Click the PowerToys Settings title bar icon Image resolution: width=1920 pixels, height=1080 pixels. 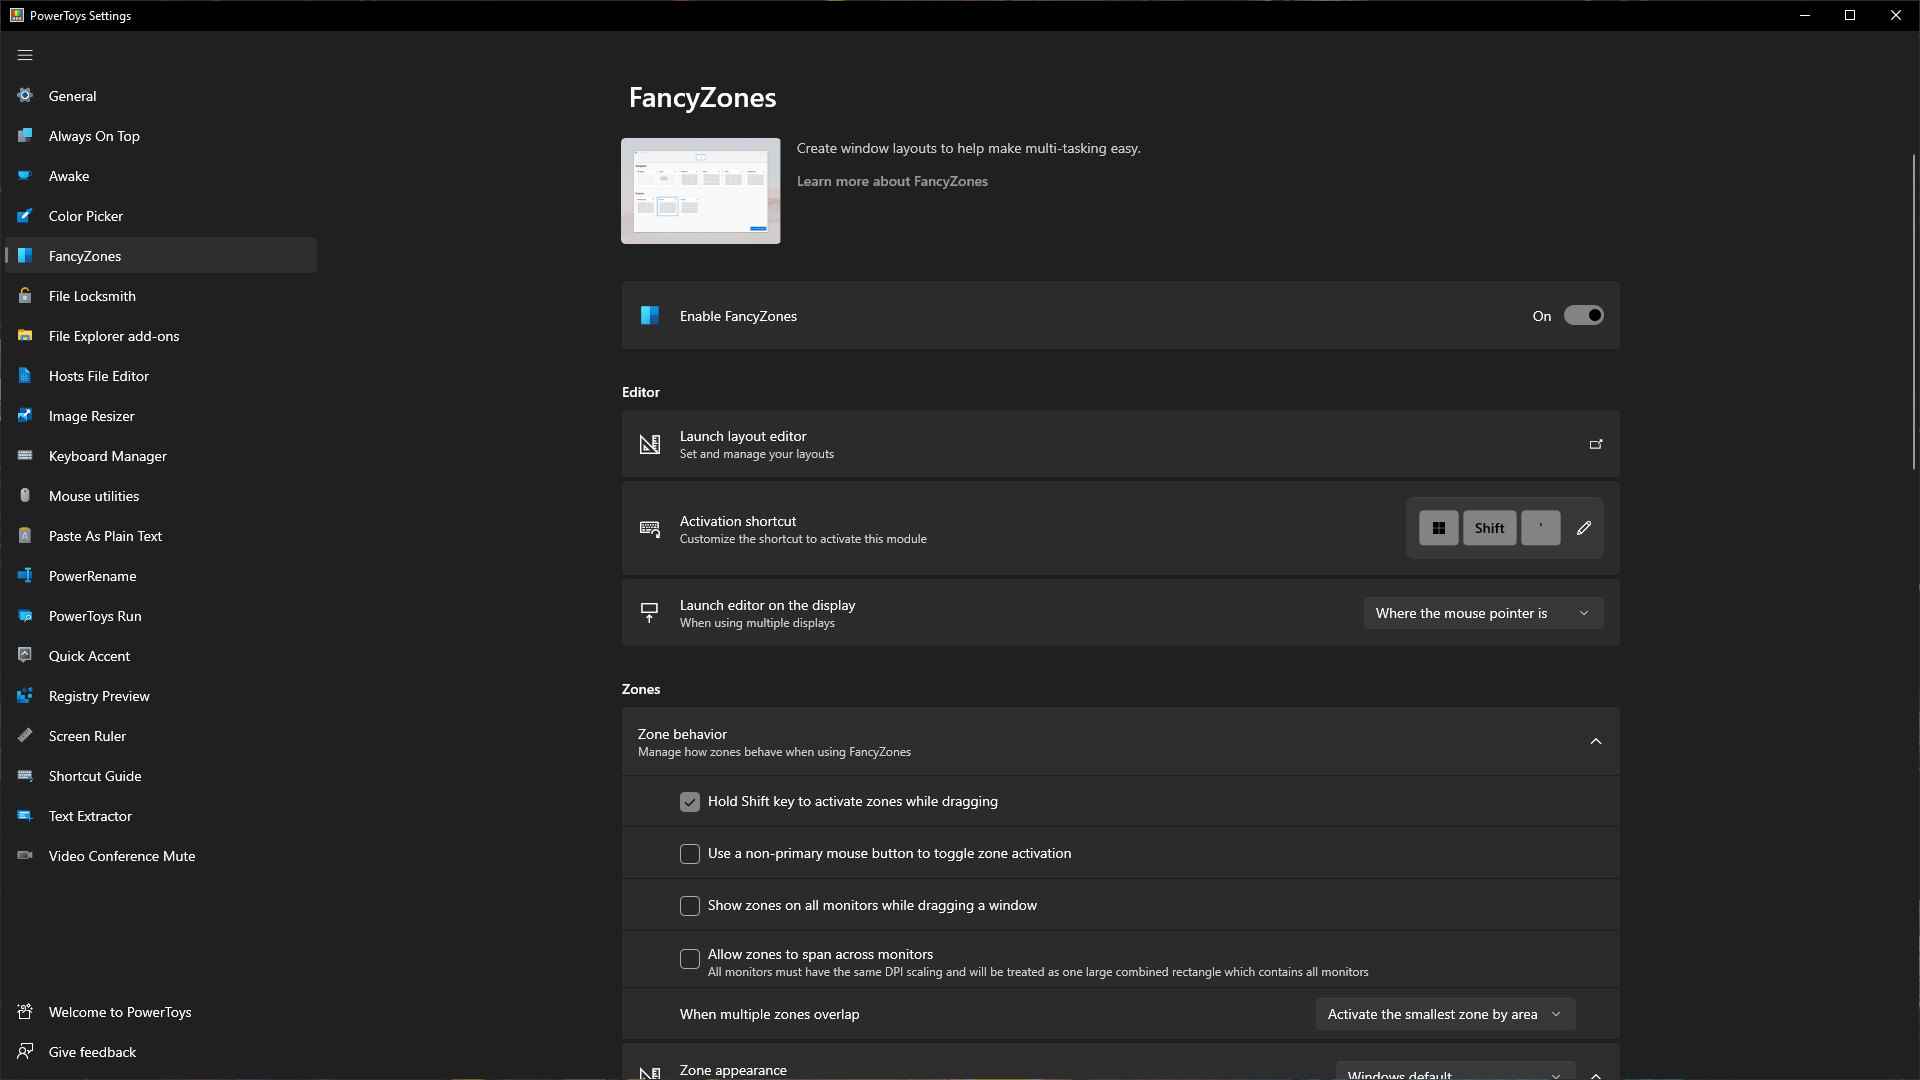[x=16, y=15]
